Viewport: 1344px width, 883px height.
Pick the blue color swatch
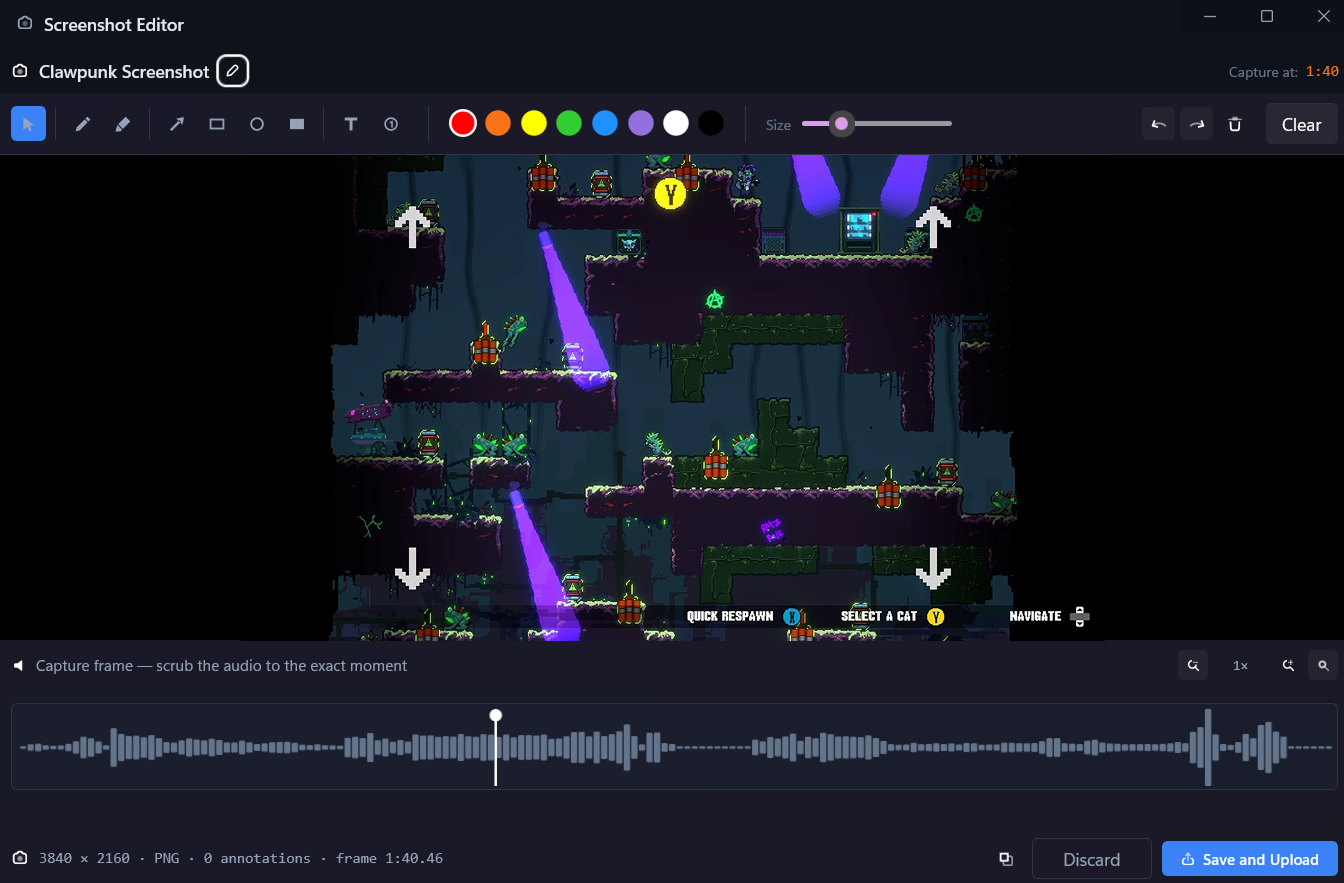point(605,123)
